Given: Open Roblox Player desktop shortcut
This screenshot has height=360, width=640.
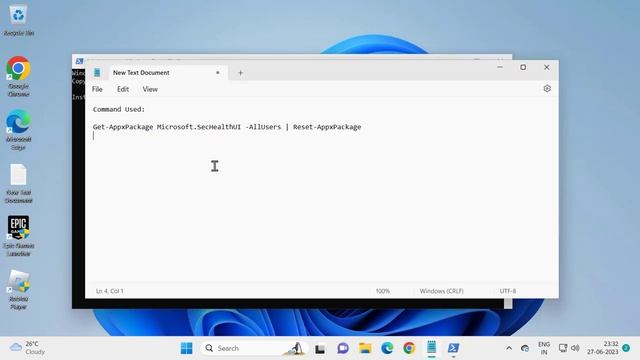Looking at the screenshot, I should (18, 289).
